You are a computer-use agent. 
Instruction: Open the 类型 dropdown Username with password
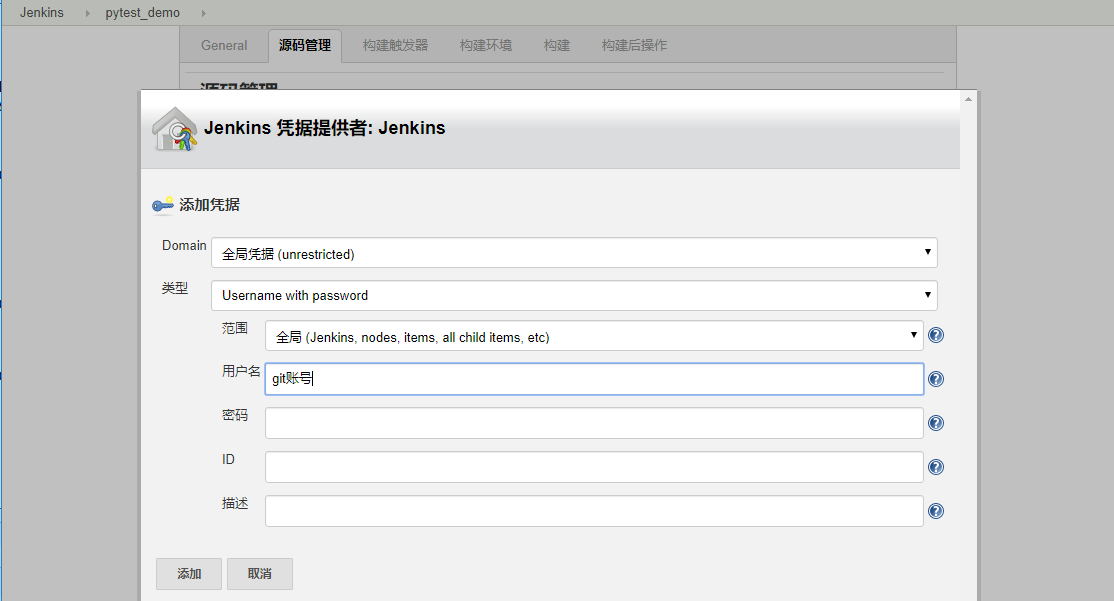(574, 296)
